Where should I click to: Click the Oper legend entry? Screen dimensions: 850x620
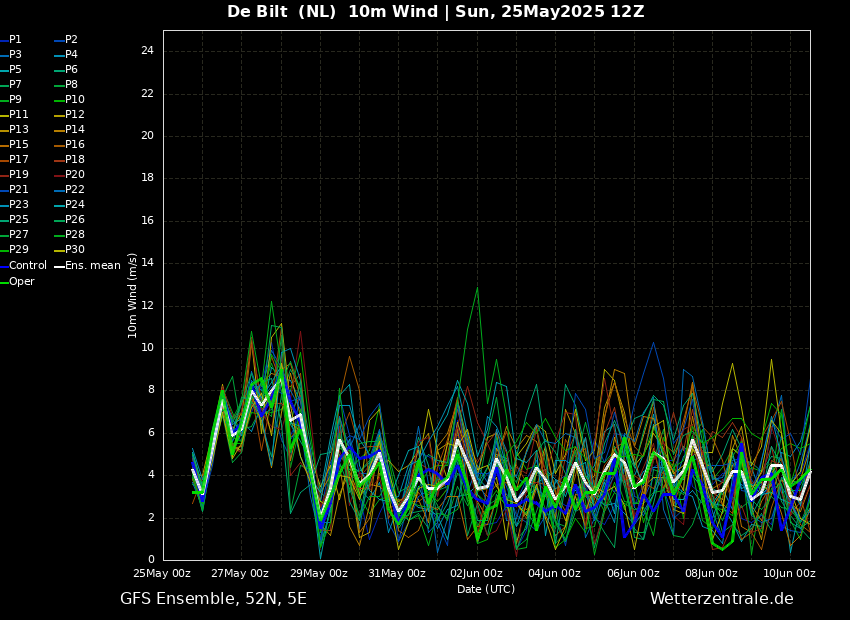click(x=21, y=282)
